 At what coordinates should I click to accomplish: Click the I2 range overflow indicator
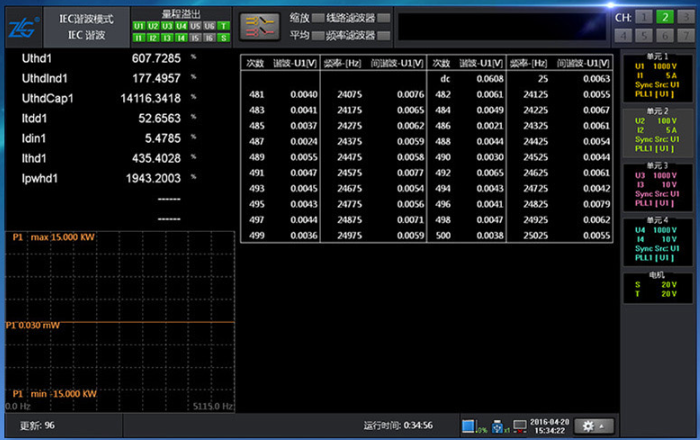(x=153, y=38)
